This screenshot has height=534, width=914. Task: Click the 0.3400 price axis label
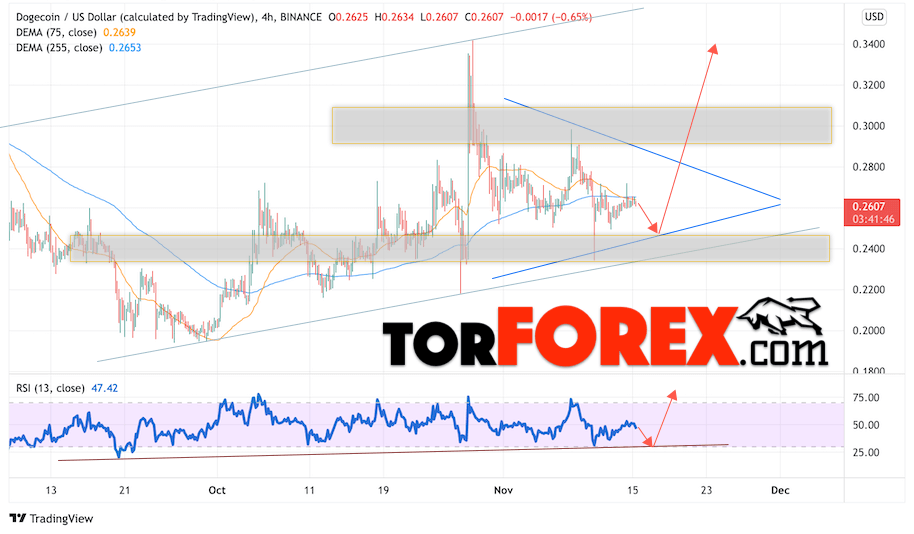[869, 44]
